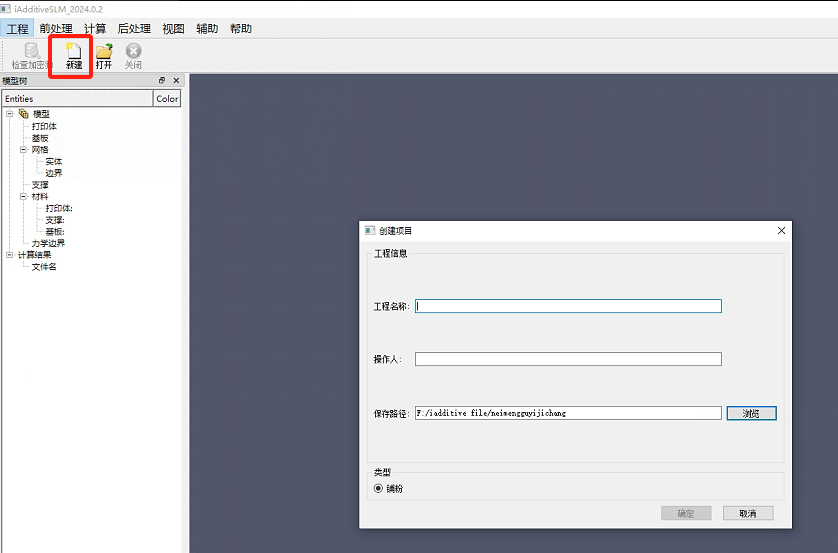
Task: Click the Color column header
Action: (167, 99)
